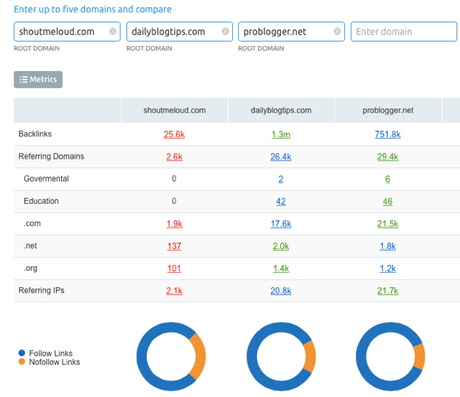Open problogger.net referring IPs 21.7k
The image size is (460, 397).
pyautogui.click(x=388, y=291)
